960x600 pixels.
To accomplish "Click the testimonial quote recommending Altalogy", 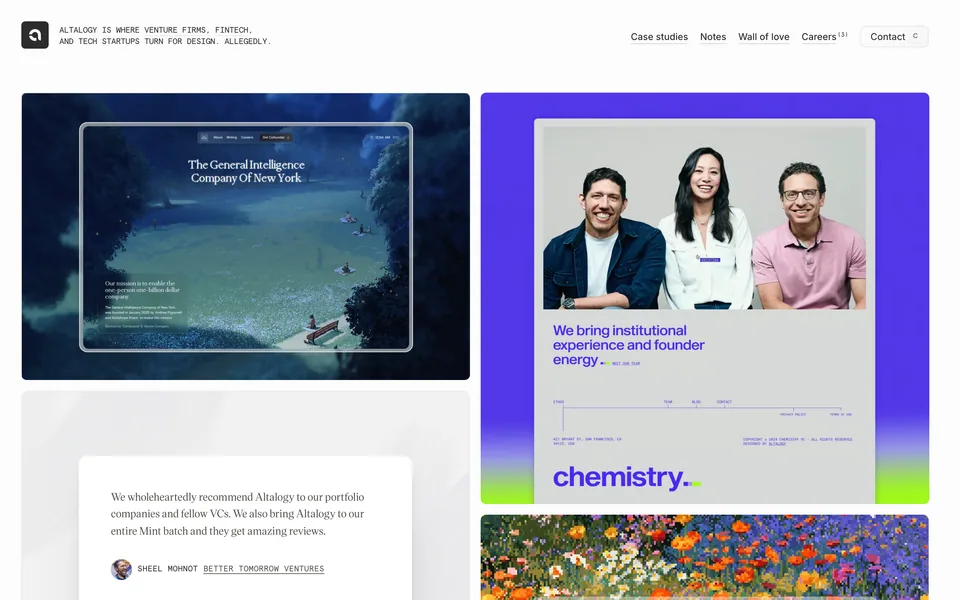I will point(238,514).
